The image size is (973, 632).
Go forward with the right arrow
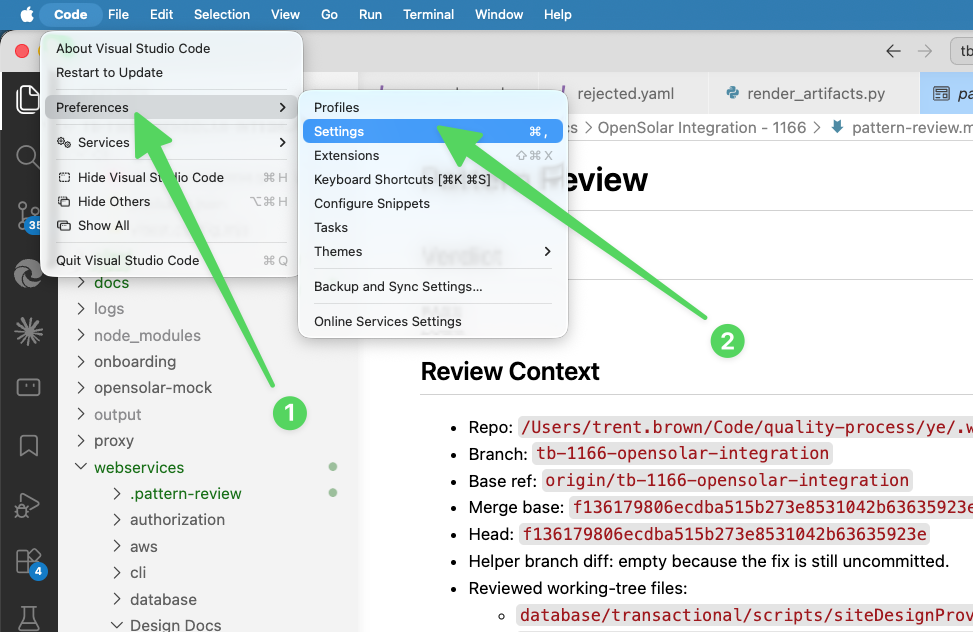click(925, 51)
